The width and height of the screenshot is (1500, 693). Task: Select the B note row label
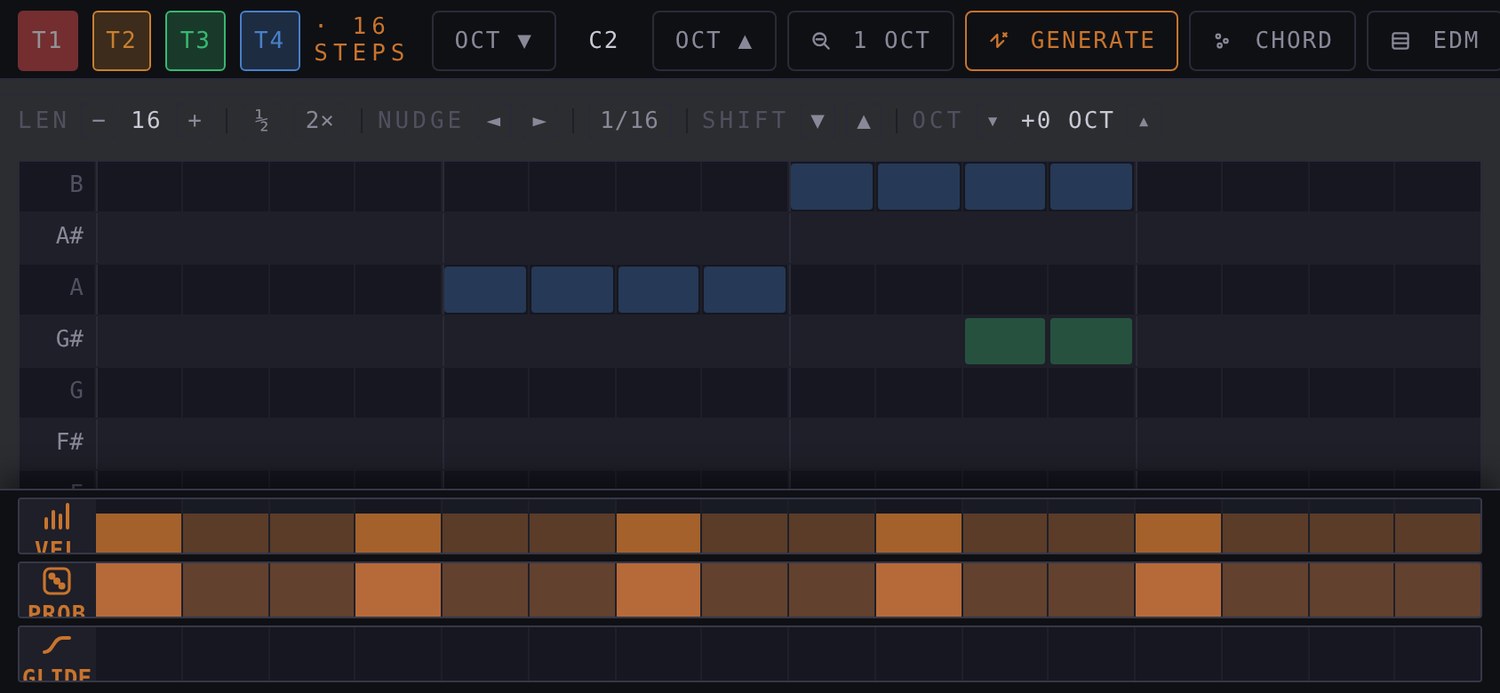tap(76, 185)
